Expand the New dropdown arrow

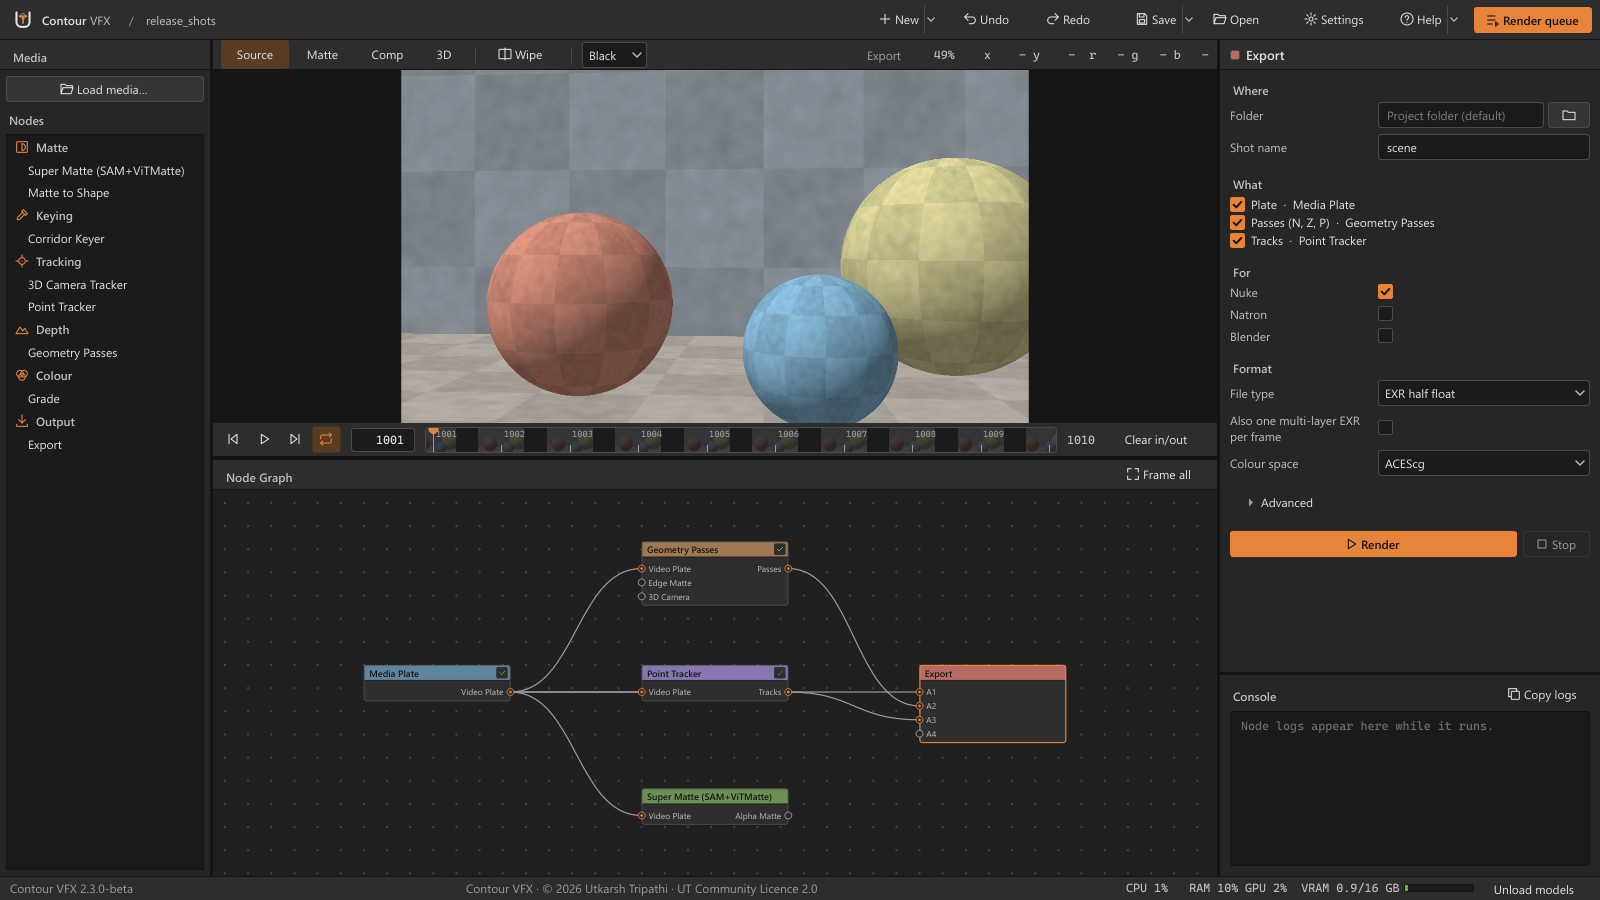tap(931, 20)
